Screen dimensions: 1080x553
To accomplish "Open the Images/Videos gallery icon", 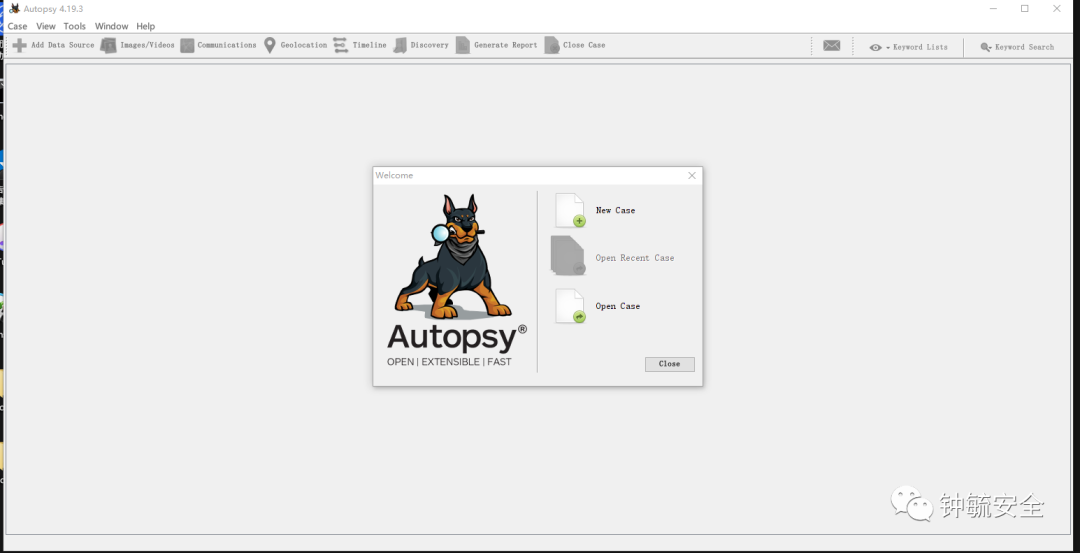I will click(x=108, y=45).
